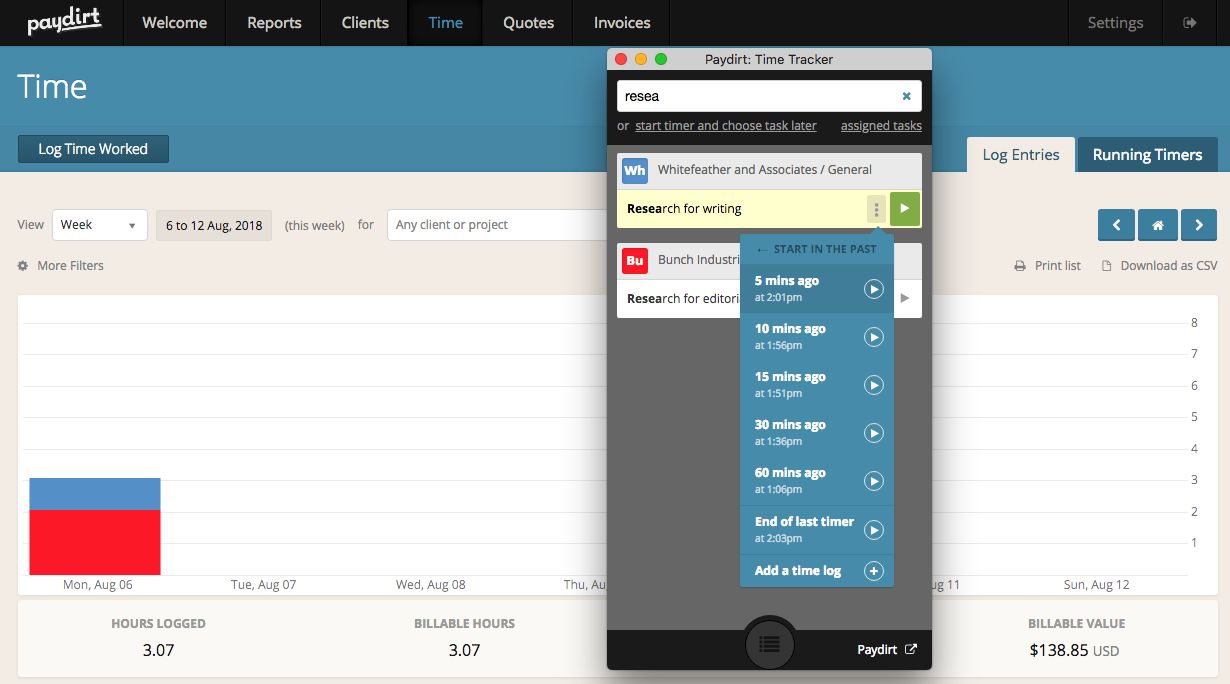Open three-dot options for Research for writing
Screen dimensions: 1230x684
click(876, 209)
